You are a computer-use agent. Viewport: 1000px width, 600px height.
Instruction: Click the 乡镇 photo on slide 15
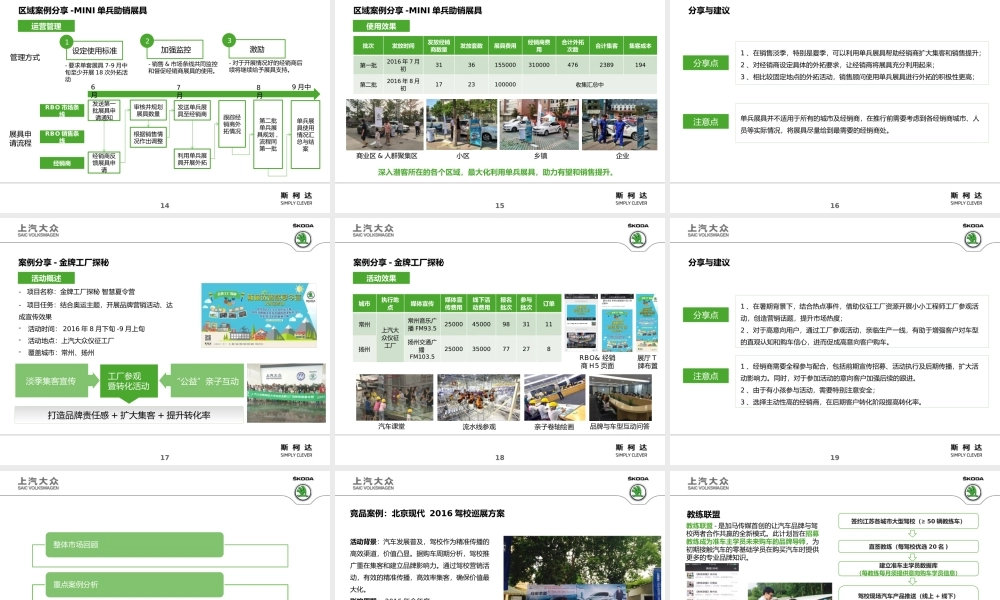click(x=539, y=124)
